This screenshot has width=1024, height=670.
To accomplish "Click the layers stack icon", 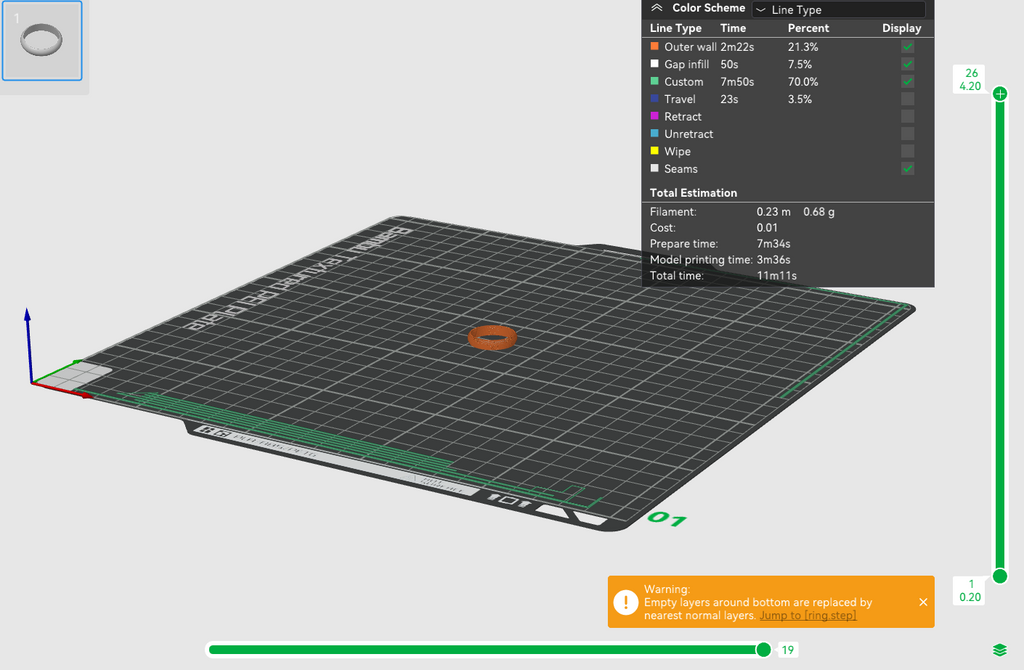I will click(1000, 650).
